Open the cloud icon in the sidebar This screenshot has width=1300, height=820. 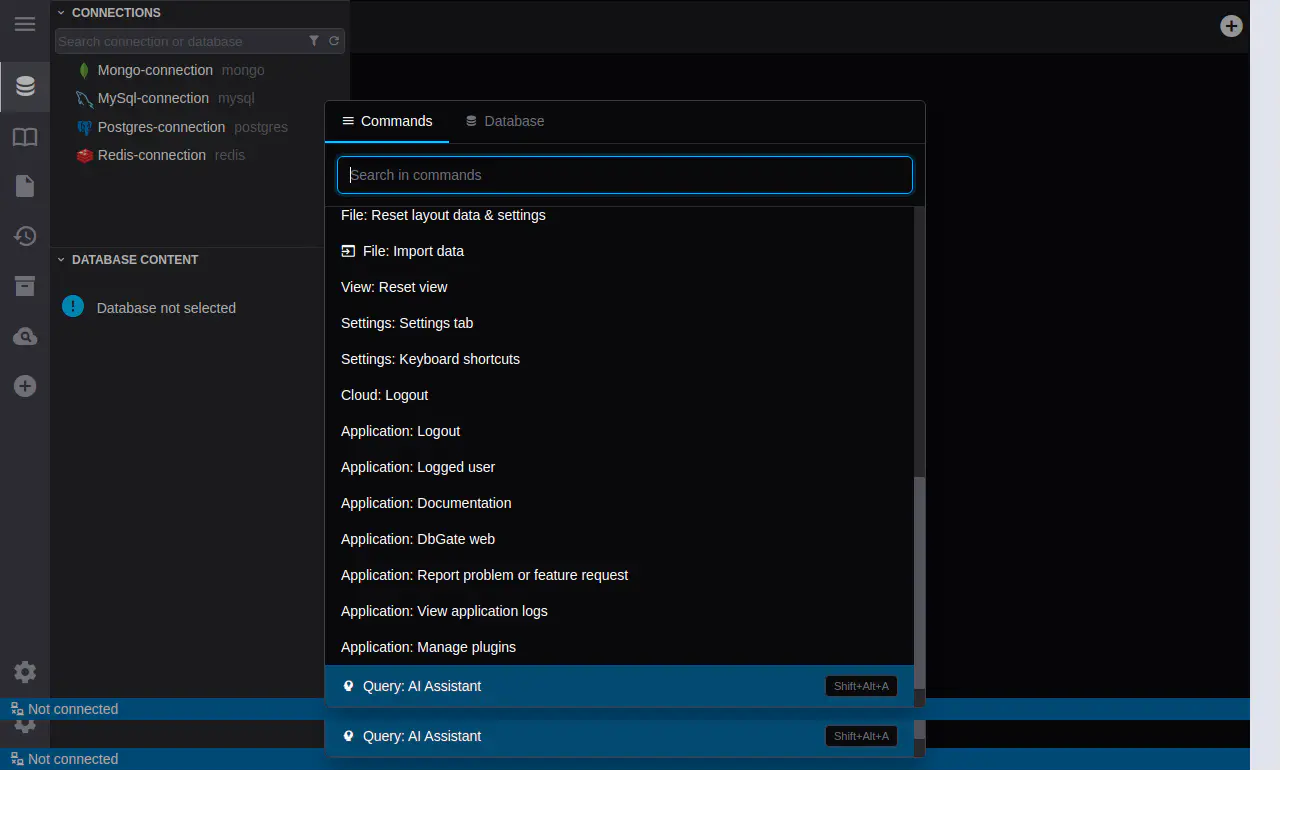click(25, 337)
